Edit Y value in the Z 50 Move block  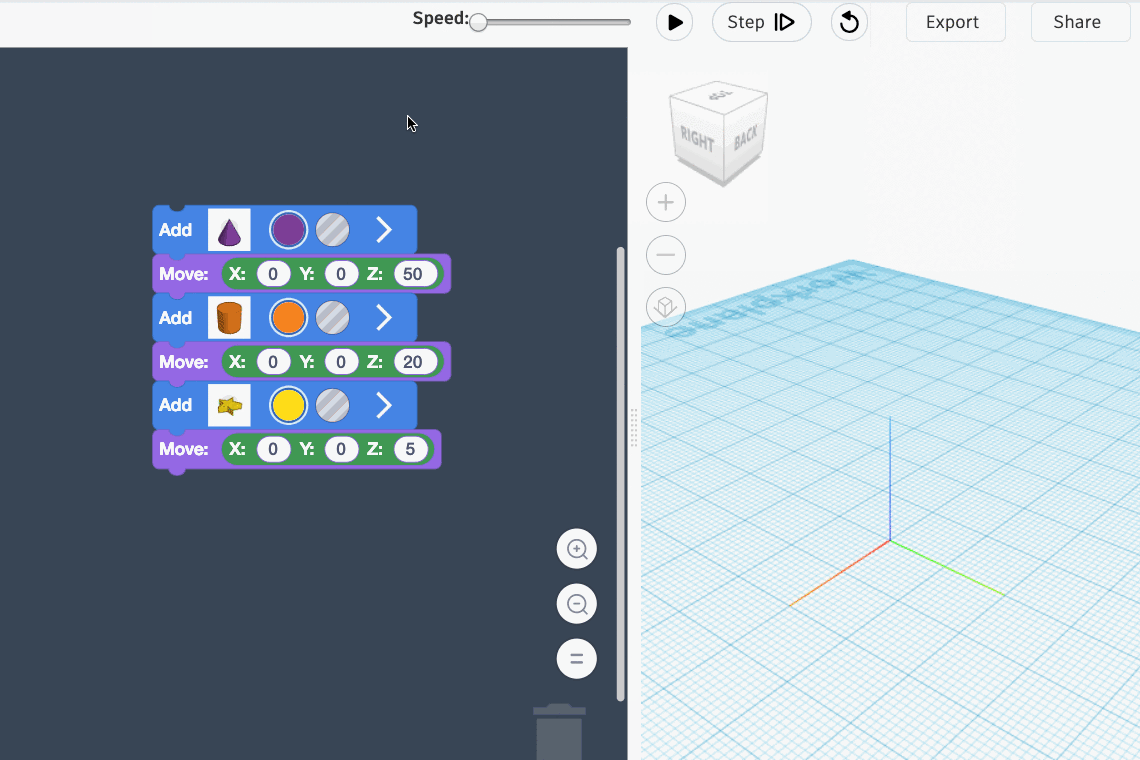coord(341,274)
